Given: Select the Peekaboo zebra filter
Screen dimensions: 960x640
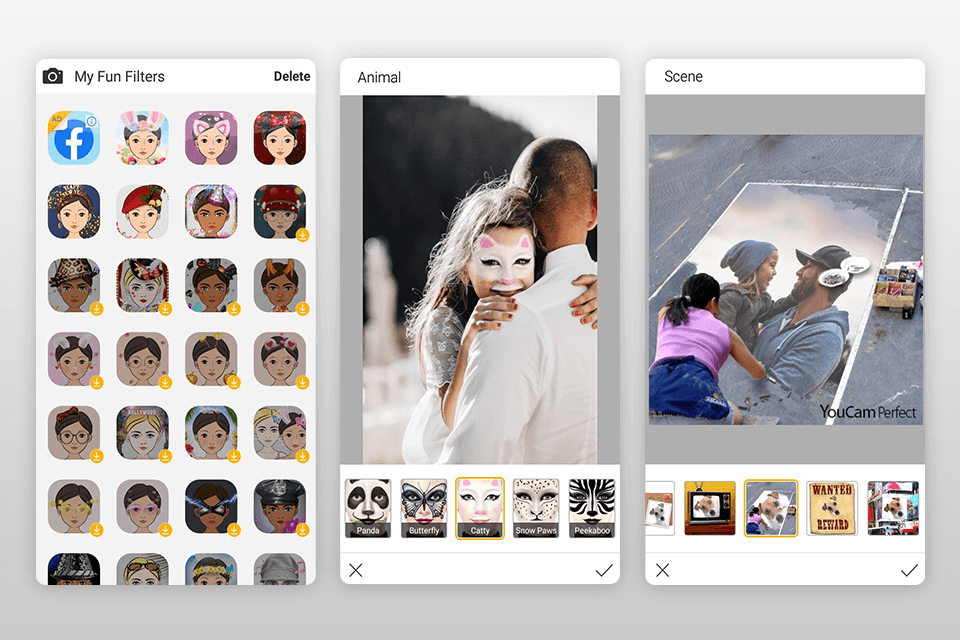Looking at the screenshot, I should click(x=591, y=505).
